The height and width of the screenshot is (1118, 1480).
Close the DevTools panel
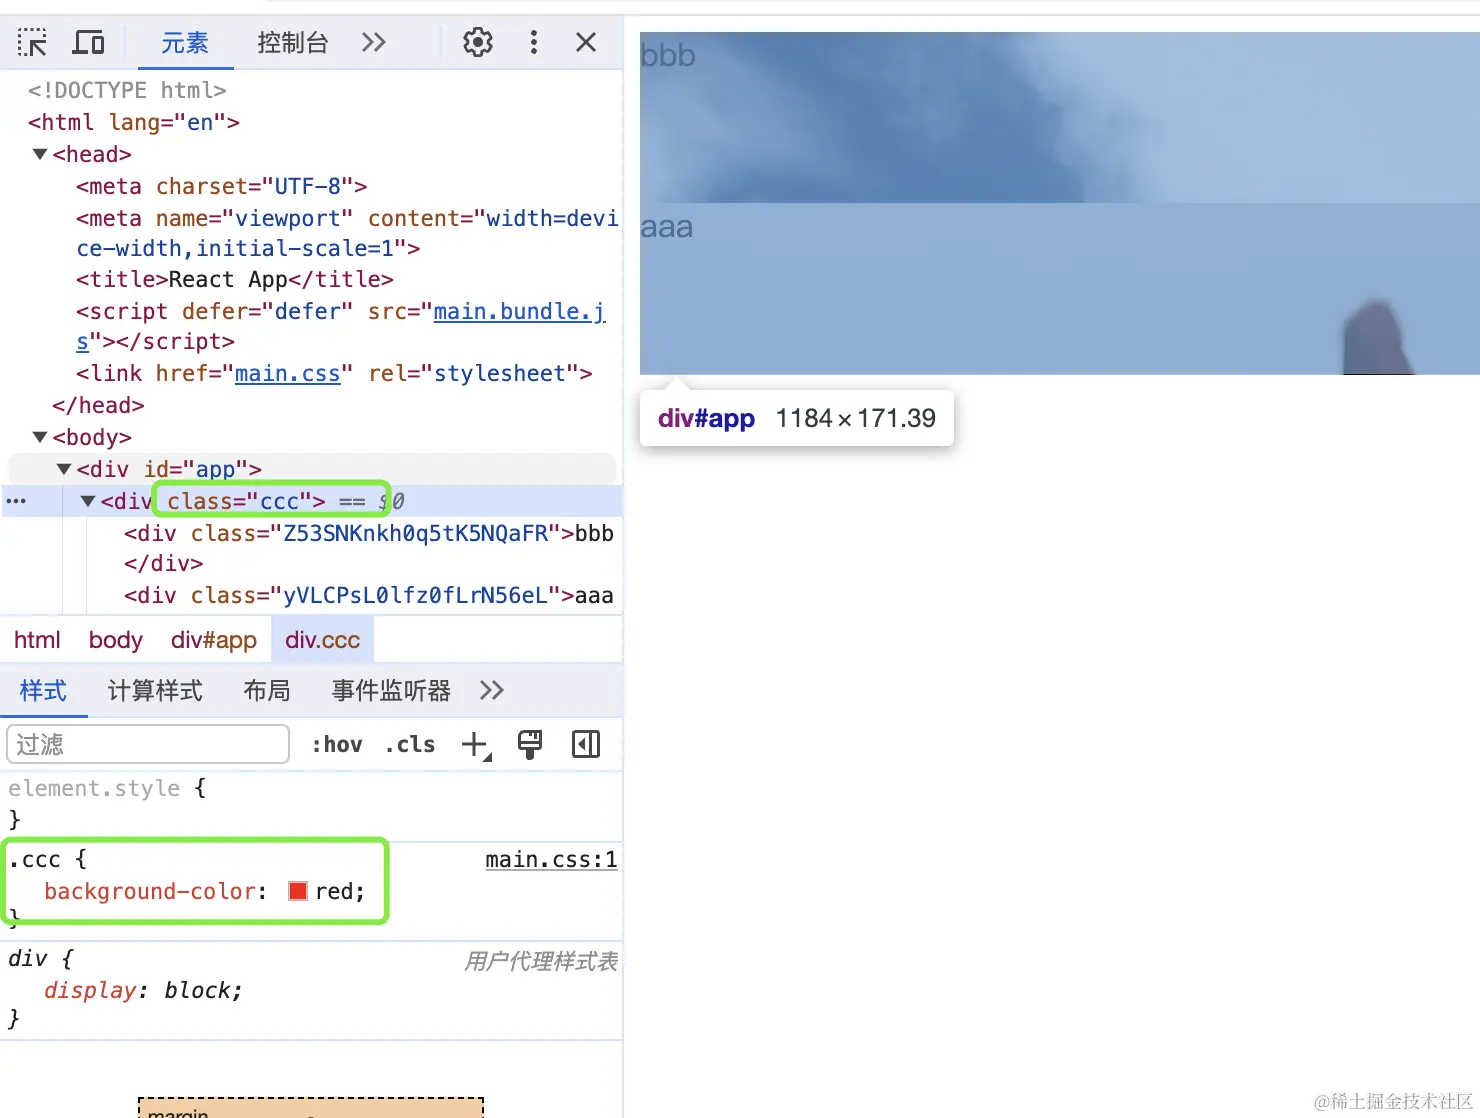click(586, 42)
